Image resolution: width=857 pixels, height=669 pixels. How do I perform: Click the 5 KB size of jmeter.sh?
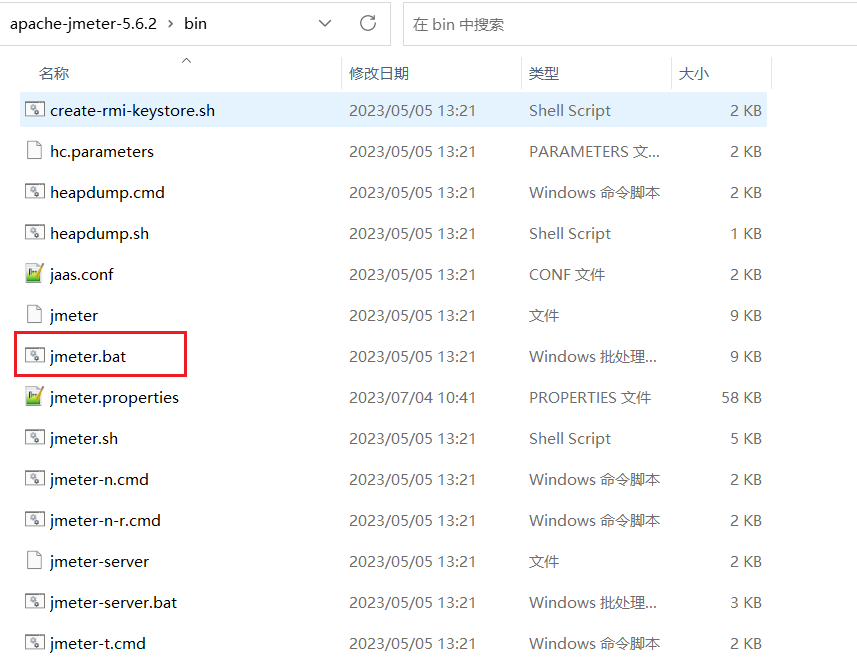(746, 438)
